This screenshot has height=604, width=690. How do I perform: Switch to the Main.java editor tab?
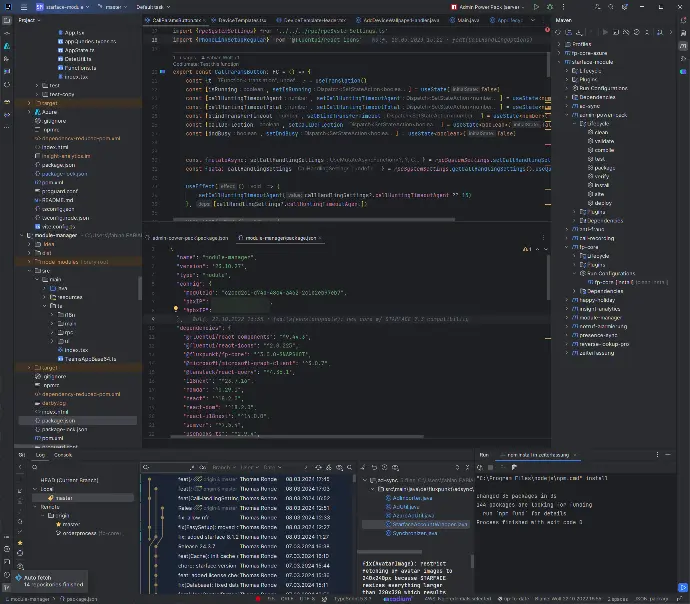(x=464, y=20)
